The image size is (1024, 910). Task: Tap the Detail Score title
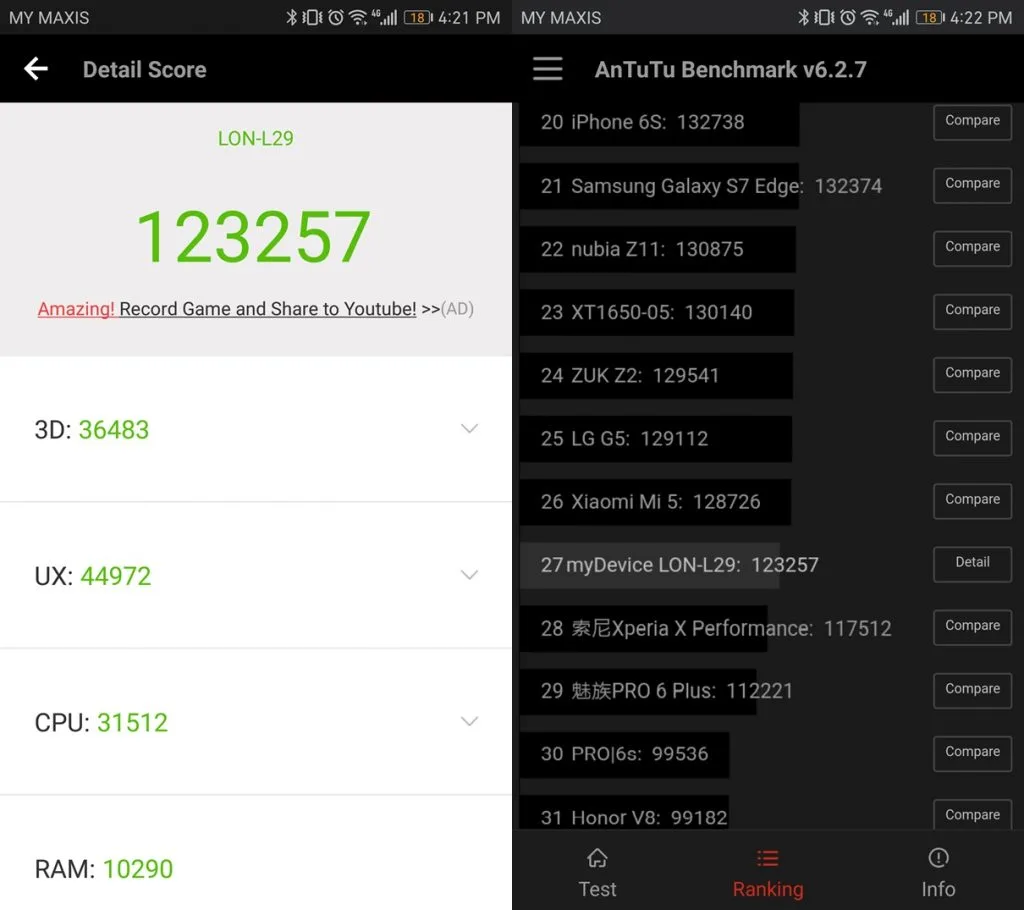tap(144, 69)
